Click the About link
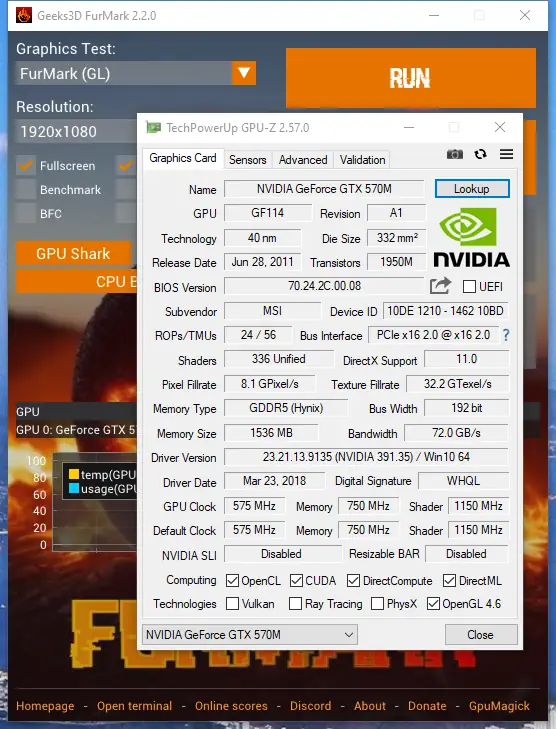This screenshot has width=556, height=729. coord(370,706)
